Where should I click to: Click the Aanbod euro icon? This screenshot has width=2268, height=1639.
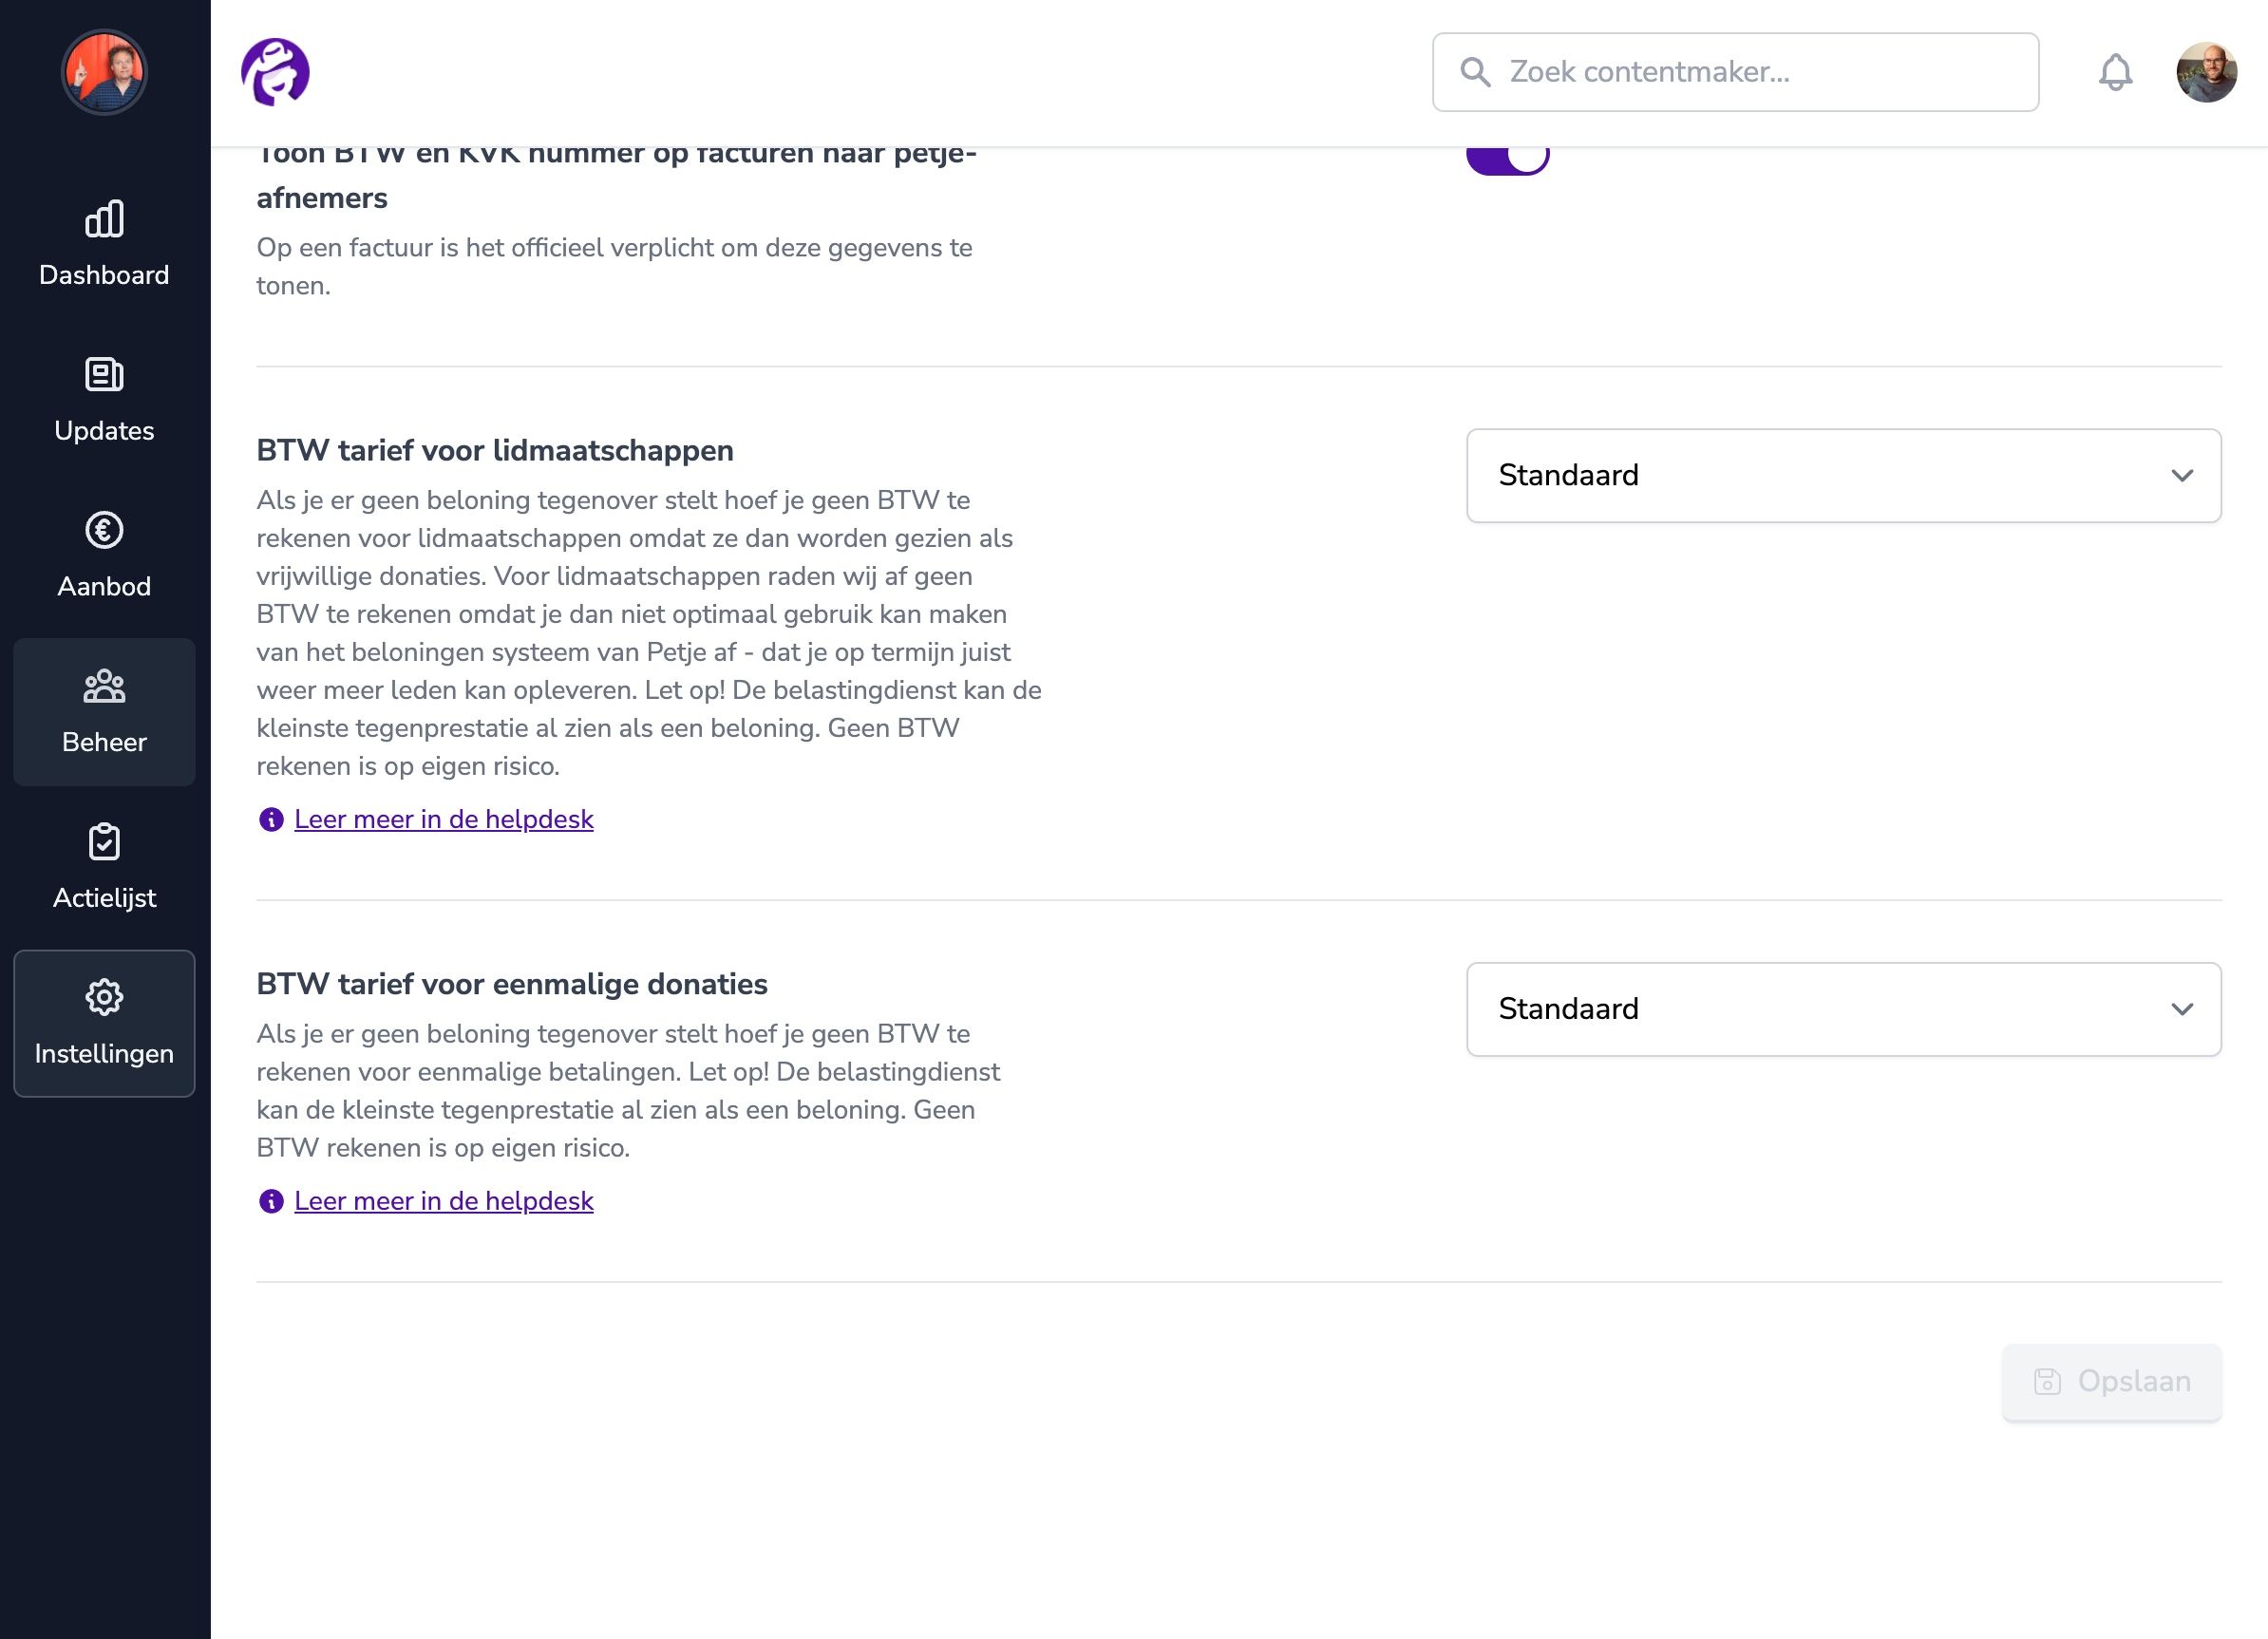coord(104,531)
